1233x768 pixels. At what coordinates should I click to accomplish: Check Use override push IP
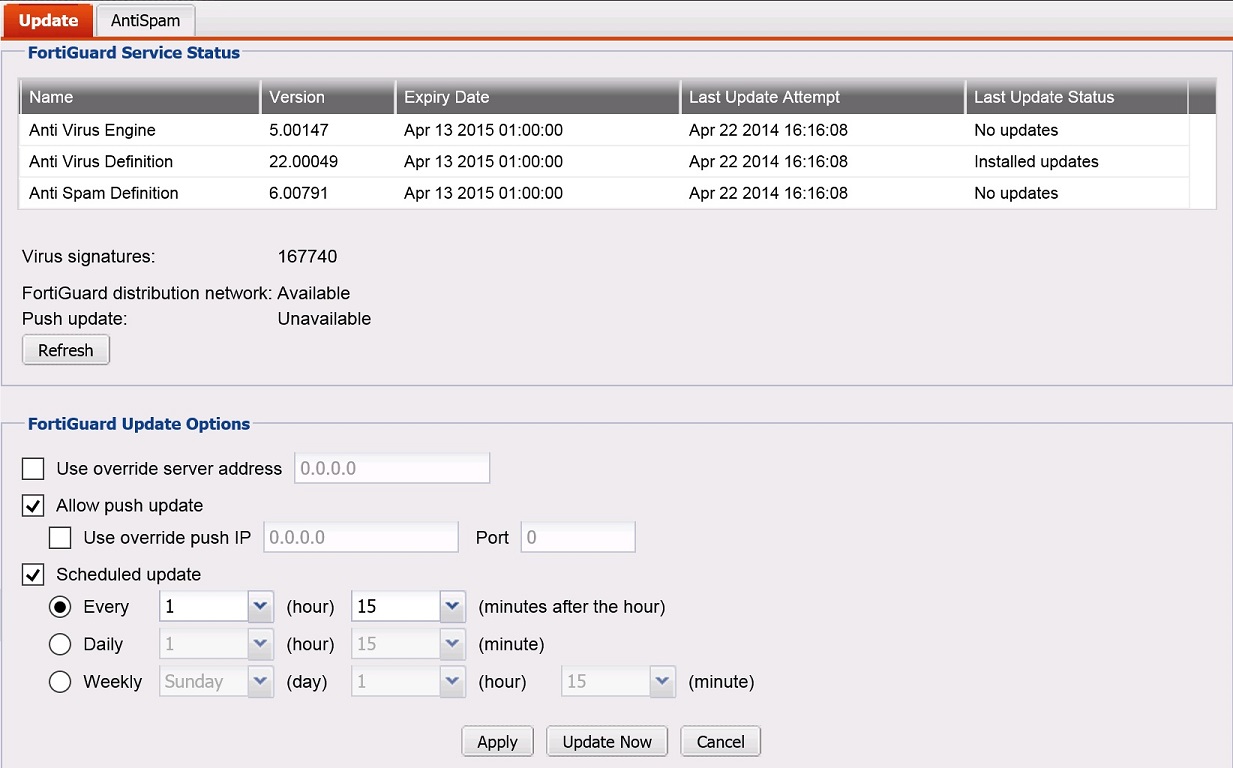[x=60, y=537]
